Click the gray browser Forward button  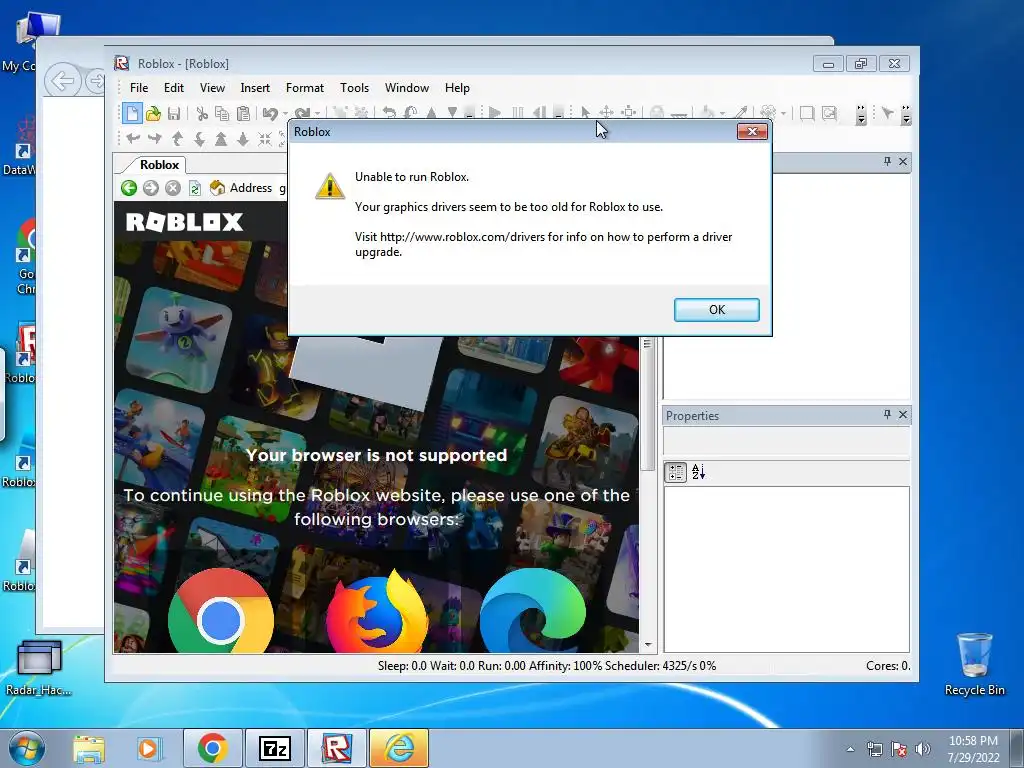(x=151, y=188)
